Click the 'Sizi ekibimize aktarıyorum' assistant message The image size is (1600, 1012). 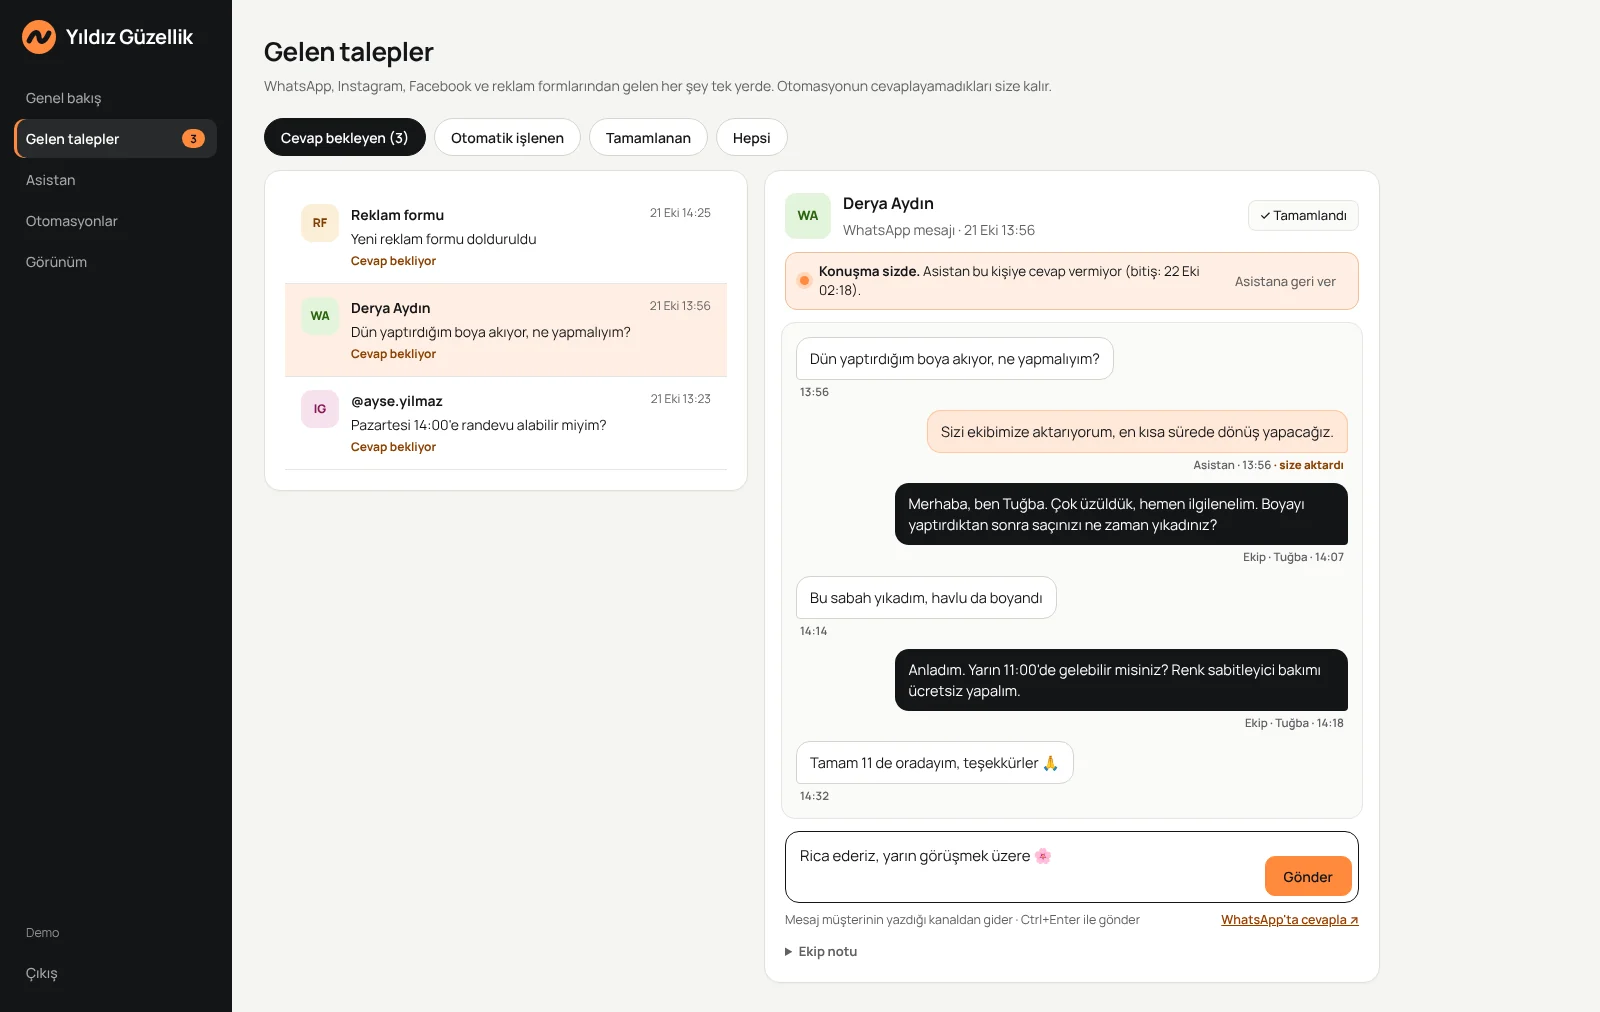(x=1137, y=432)
